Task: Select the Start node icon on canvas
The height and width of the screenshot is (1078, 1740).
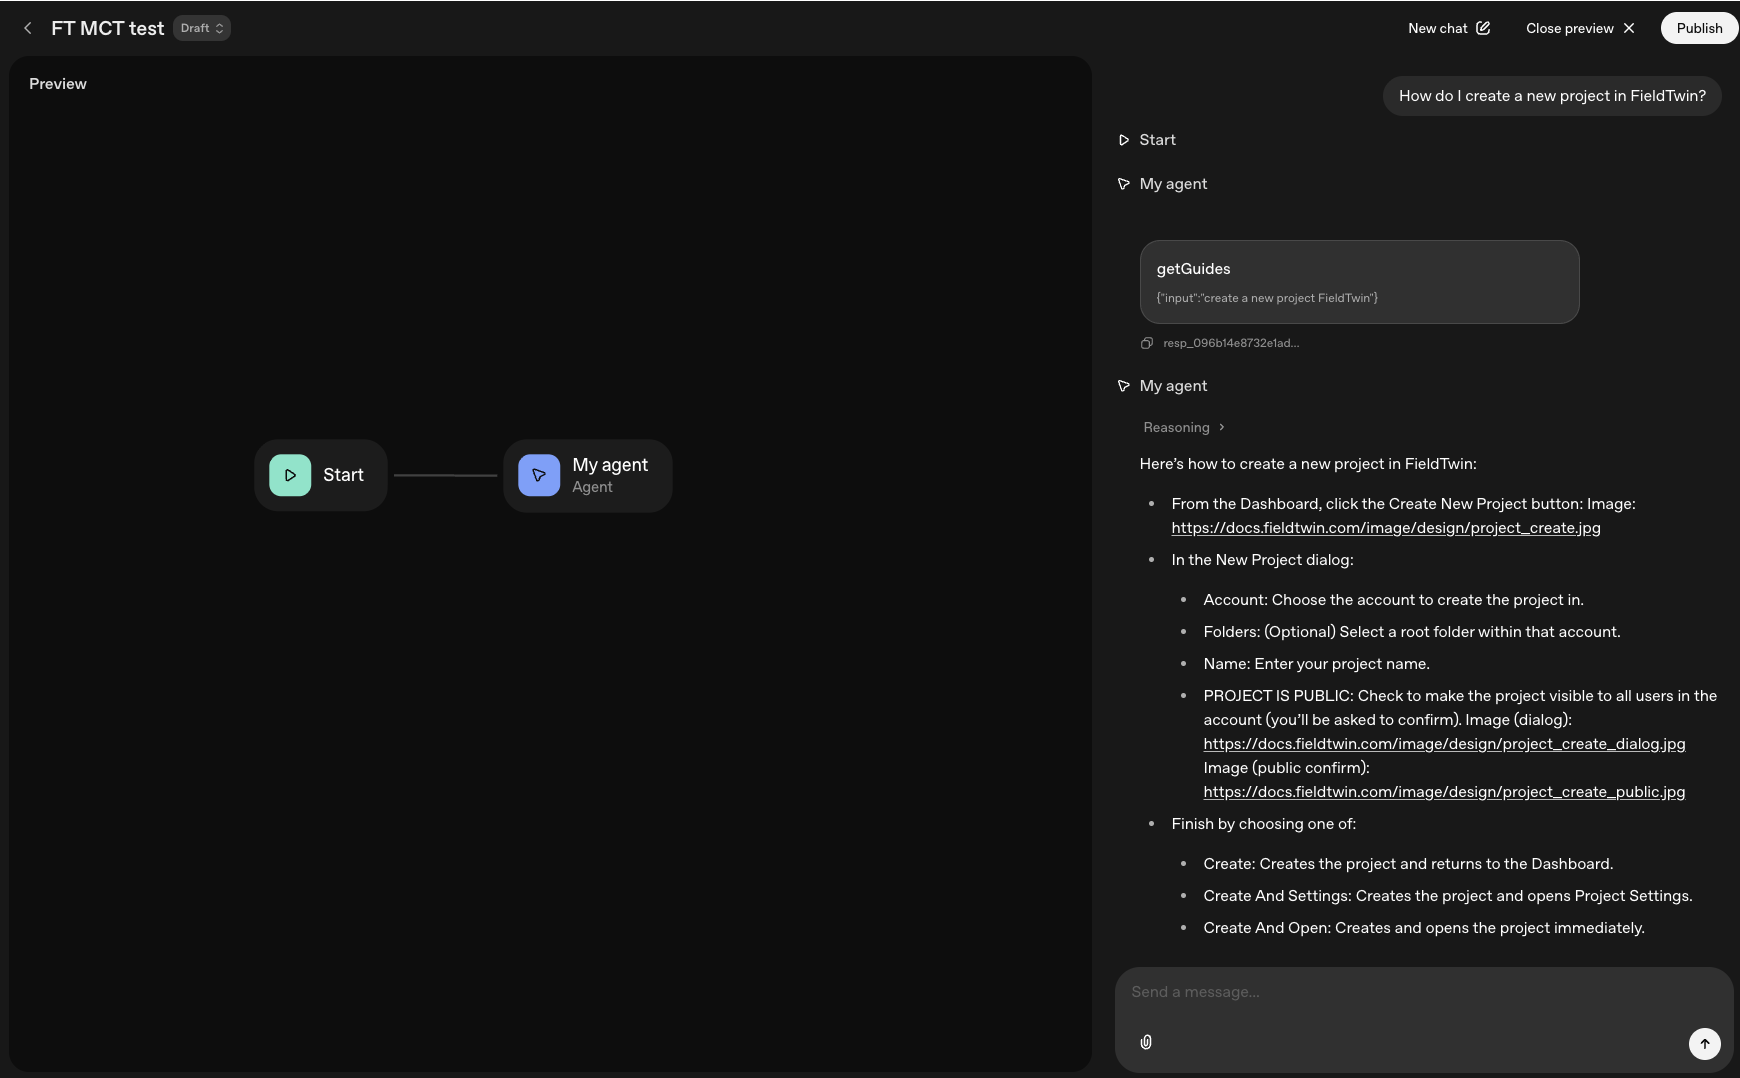Action: coord(290,475)
